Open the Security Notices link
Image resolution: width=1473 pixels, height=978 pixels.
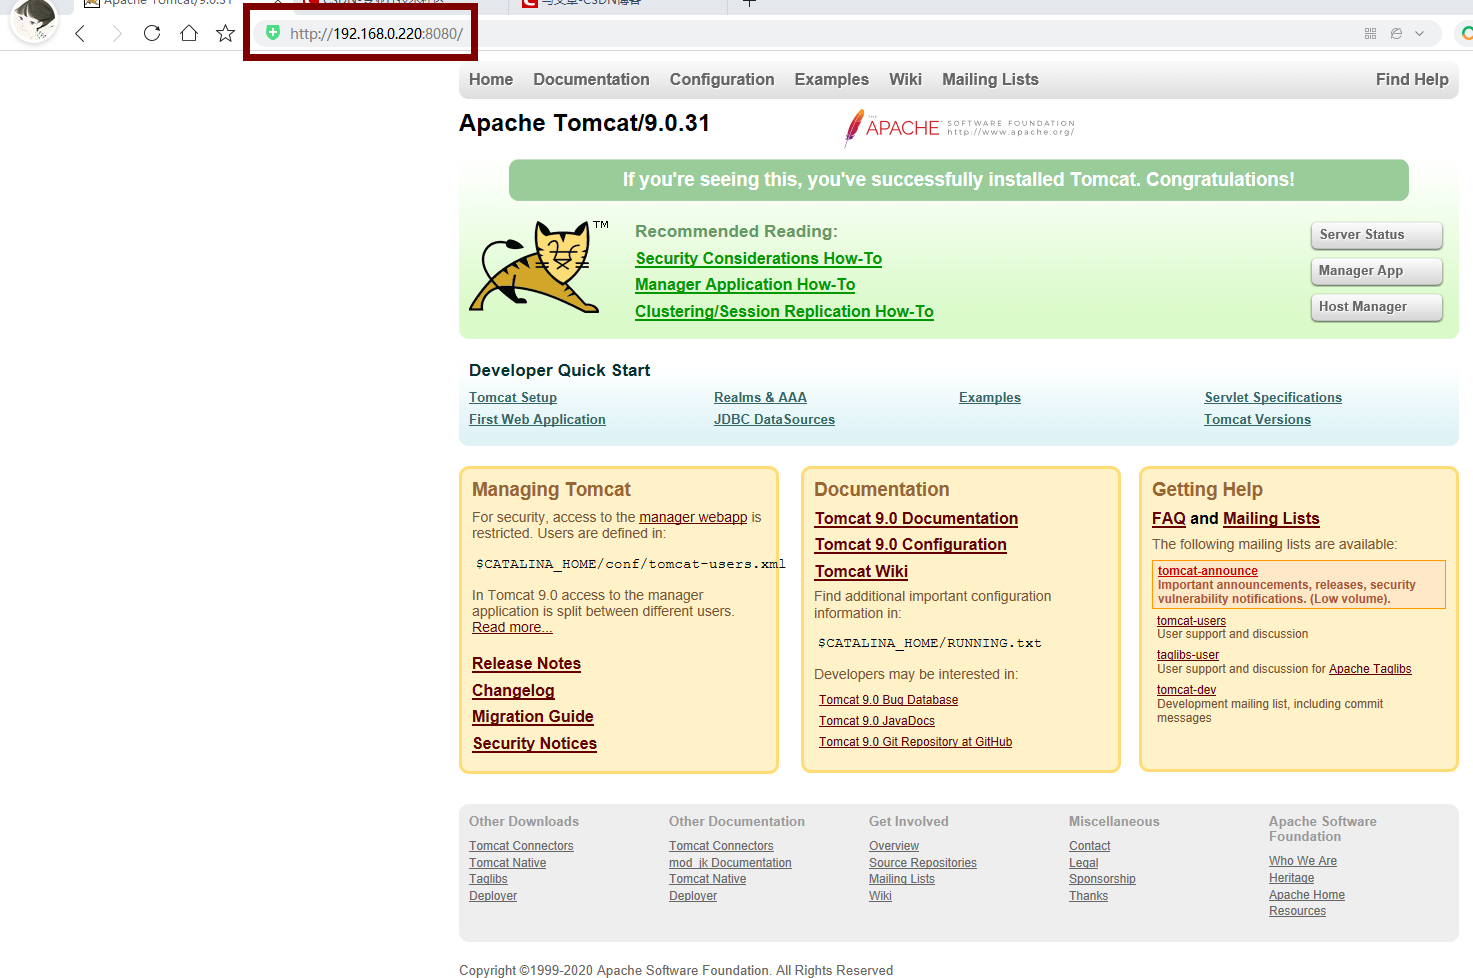click(x=534, y=743)
